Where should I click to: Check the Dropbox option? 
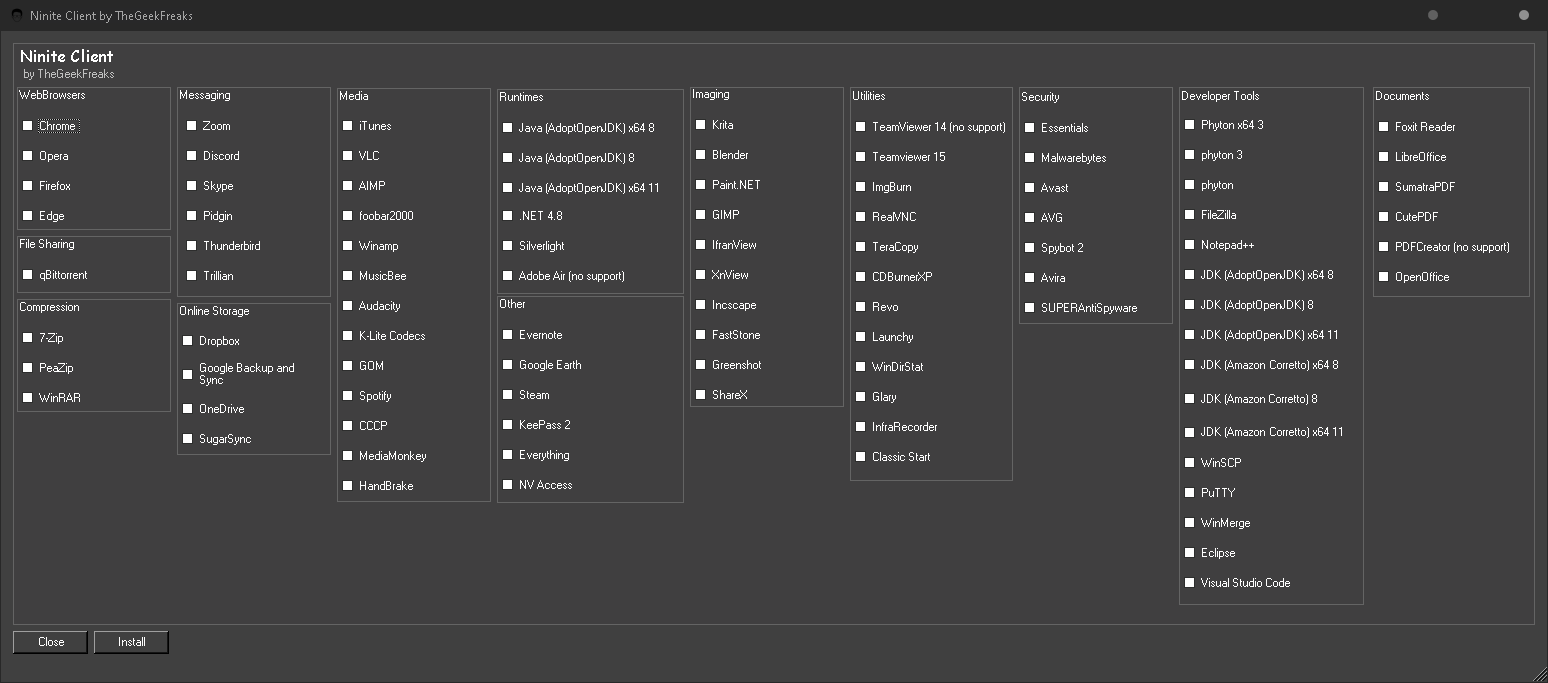pos(188,341)
